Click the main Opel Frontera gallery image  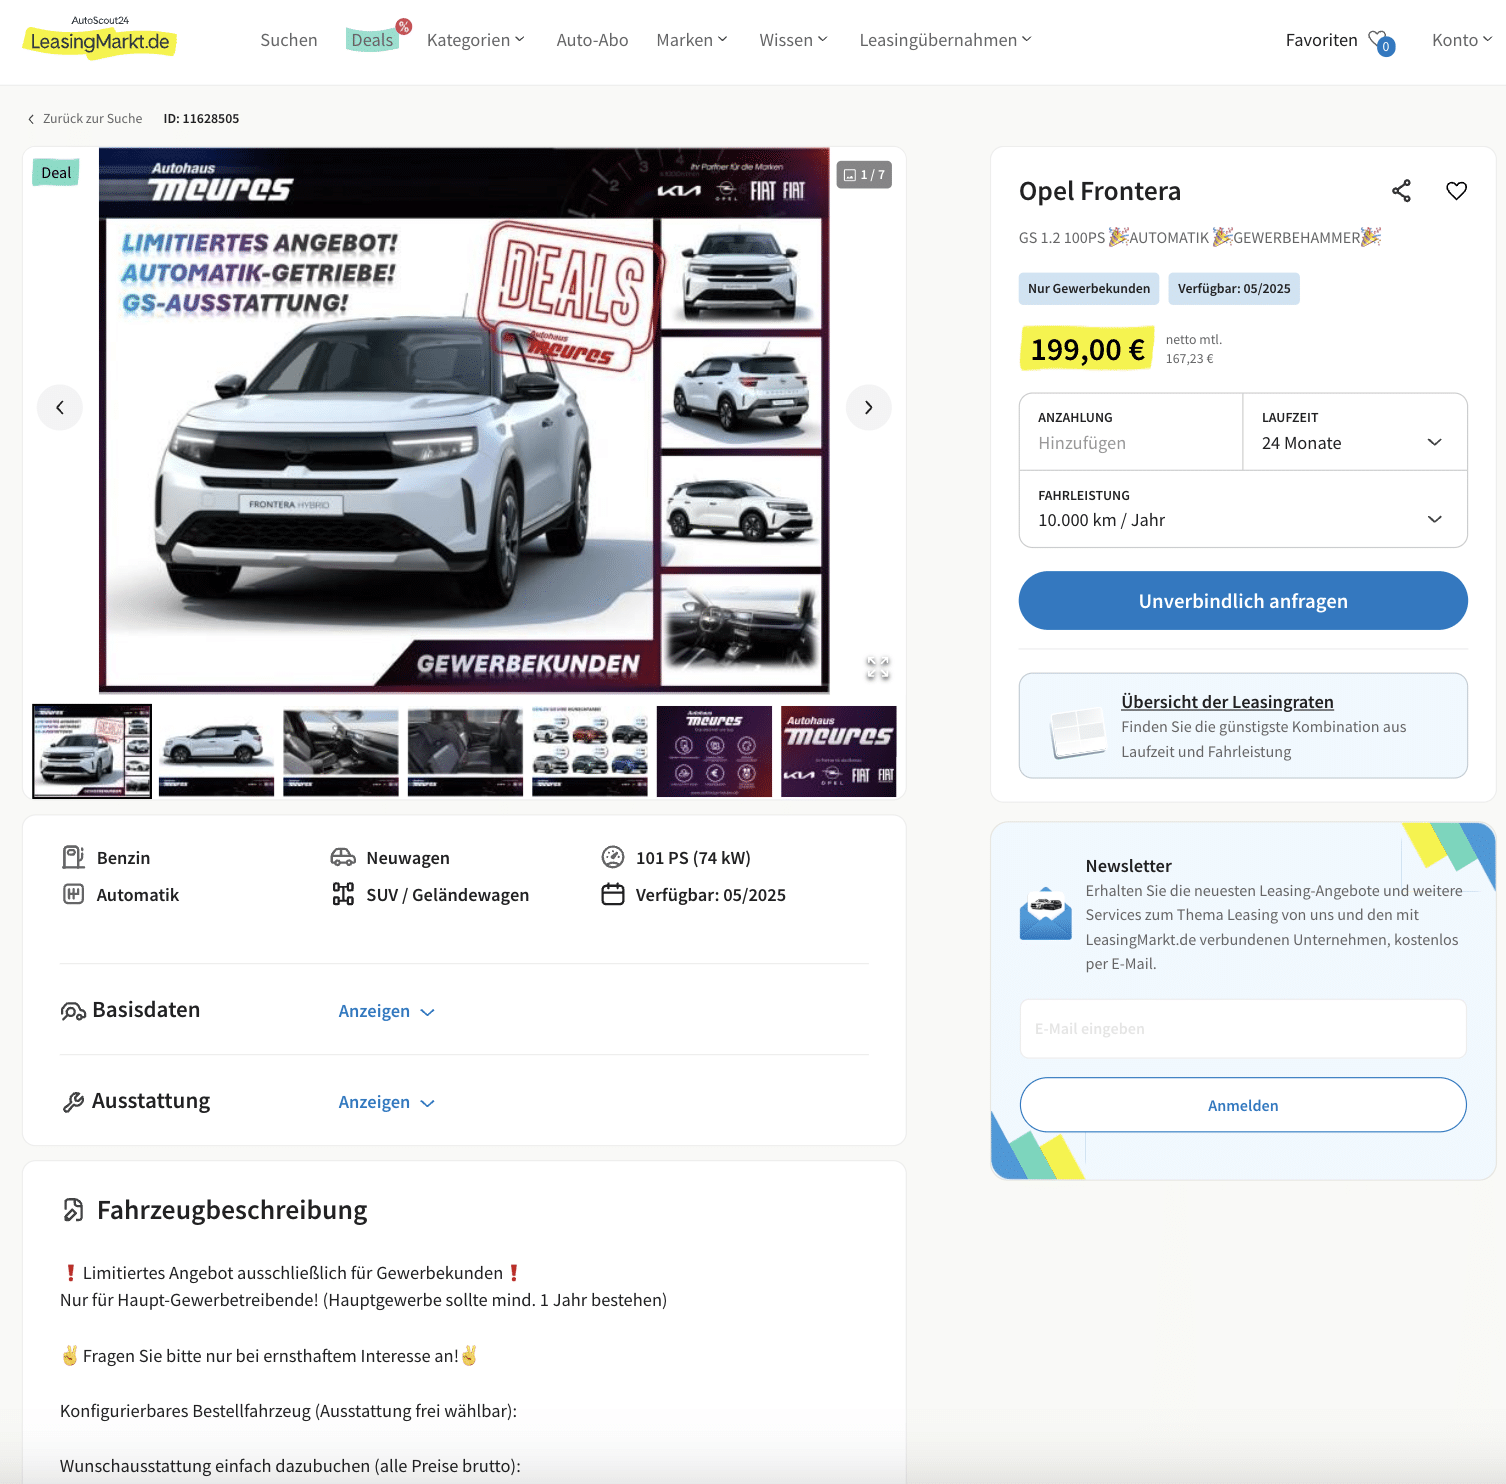464,420
